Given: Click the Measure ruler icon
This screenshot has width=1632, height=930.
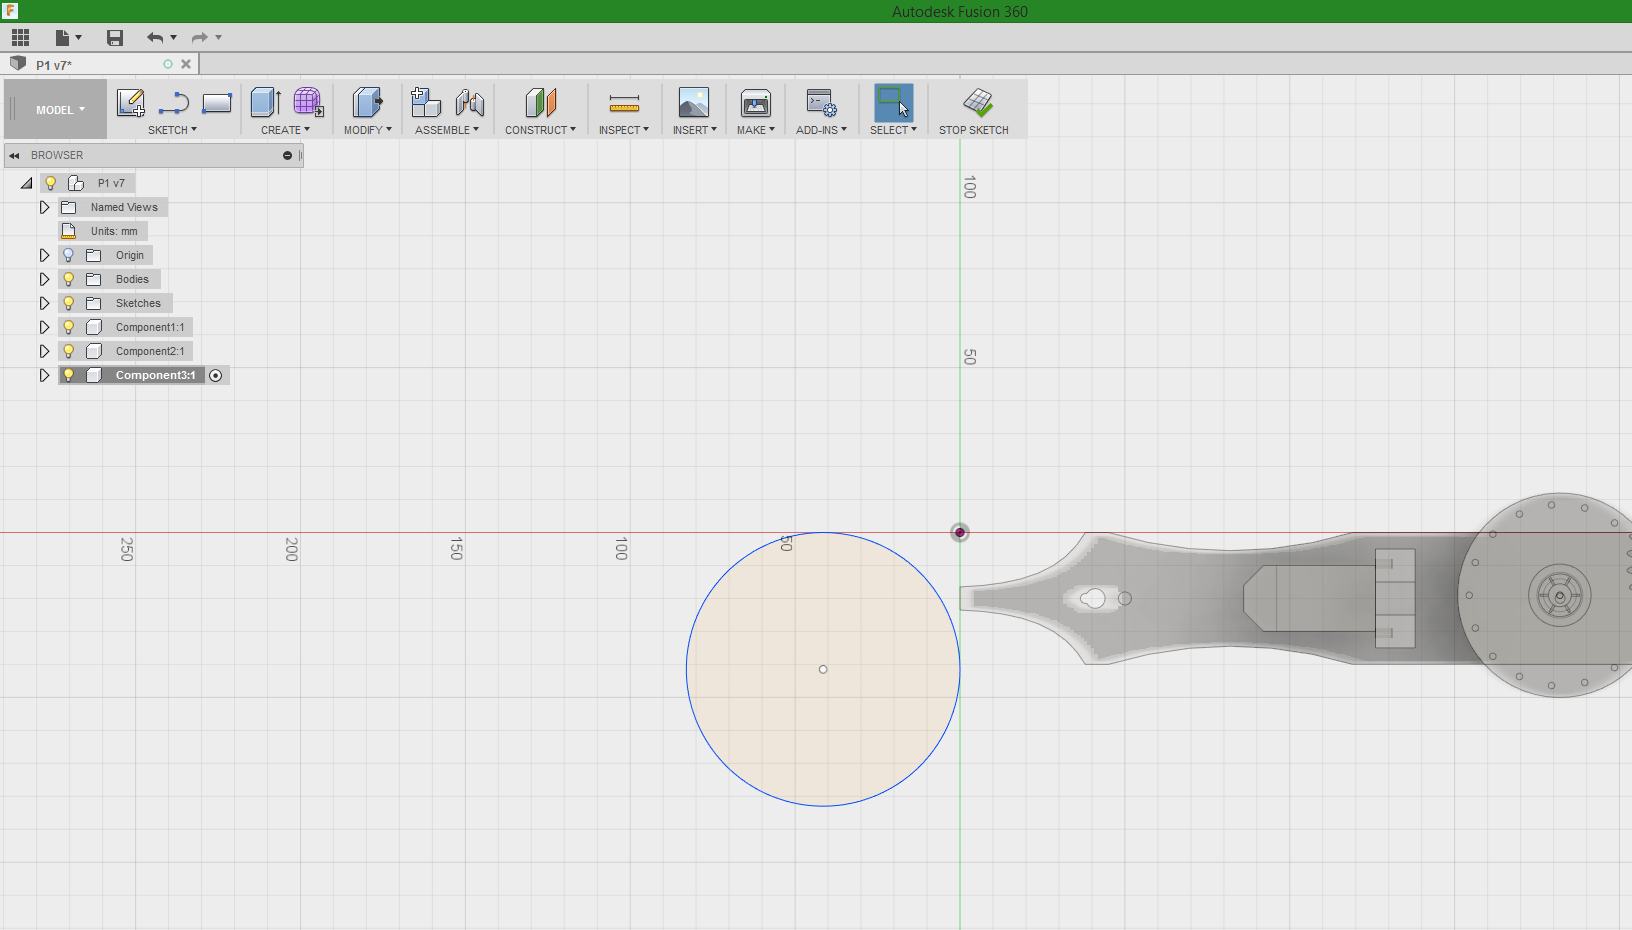Looking at the screenshot, I should pos(624,103).
